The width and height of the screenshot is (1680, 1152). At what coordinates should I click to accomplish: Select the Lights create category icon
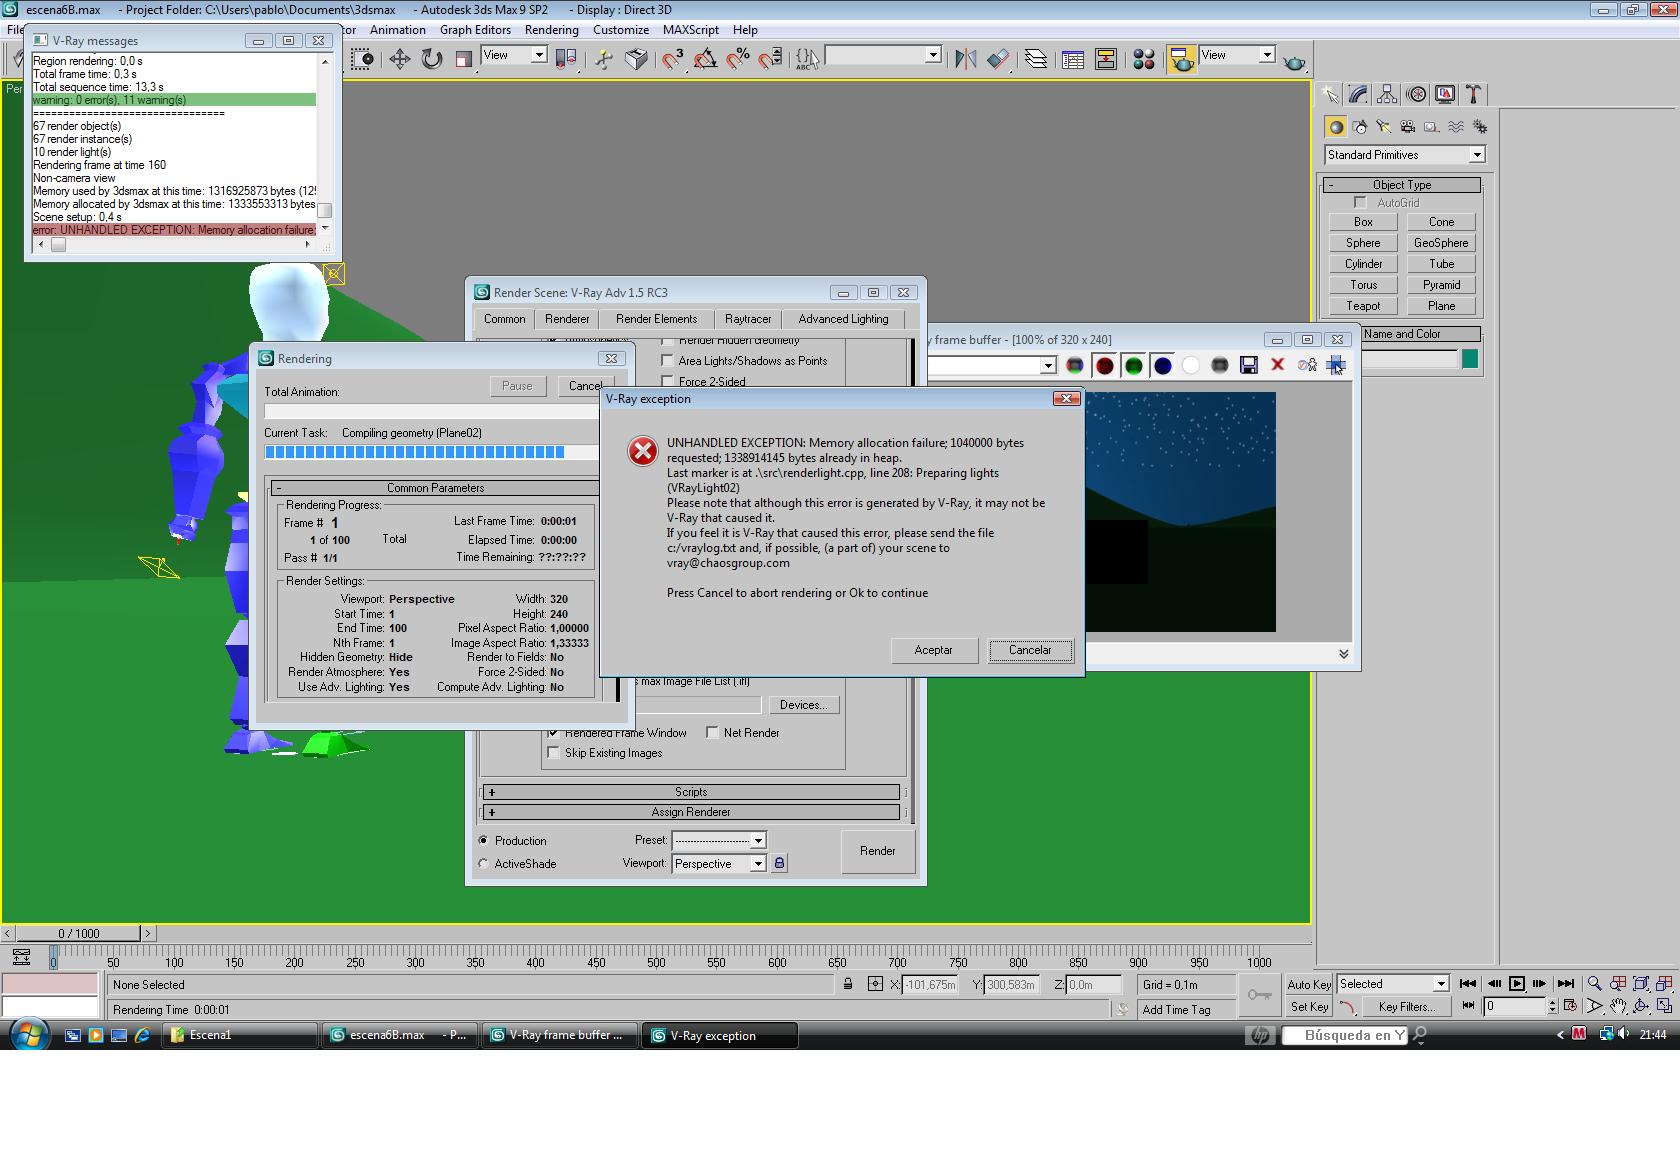1384,127
